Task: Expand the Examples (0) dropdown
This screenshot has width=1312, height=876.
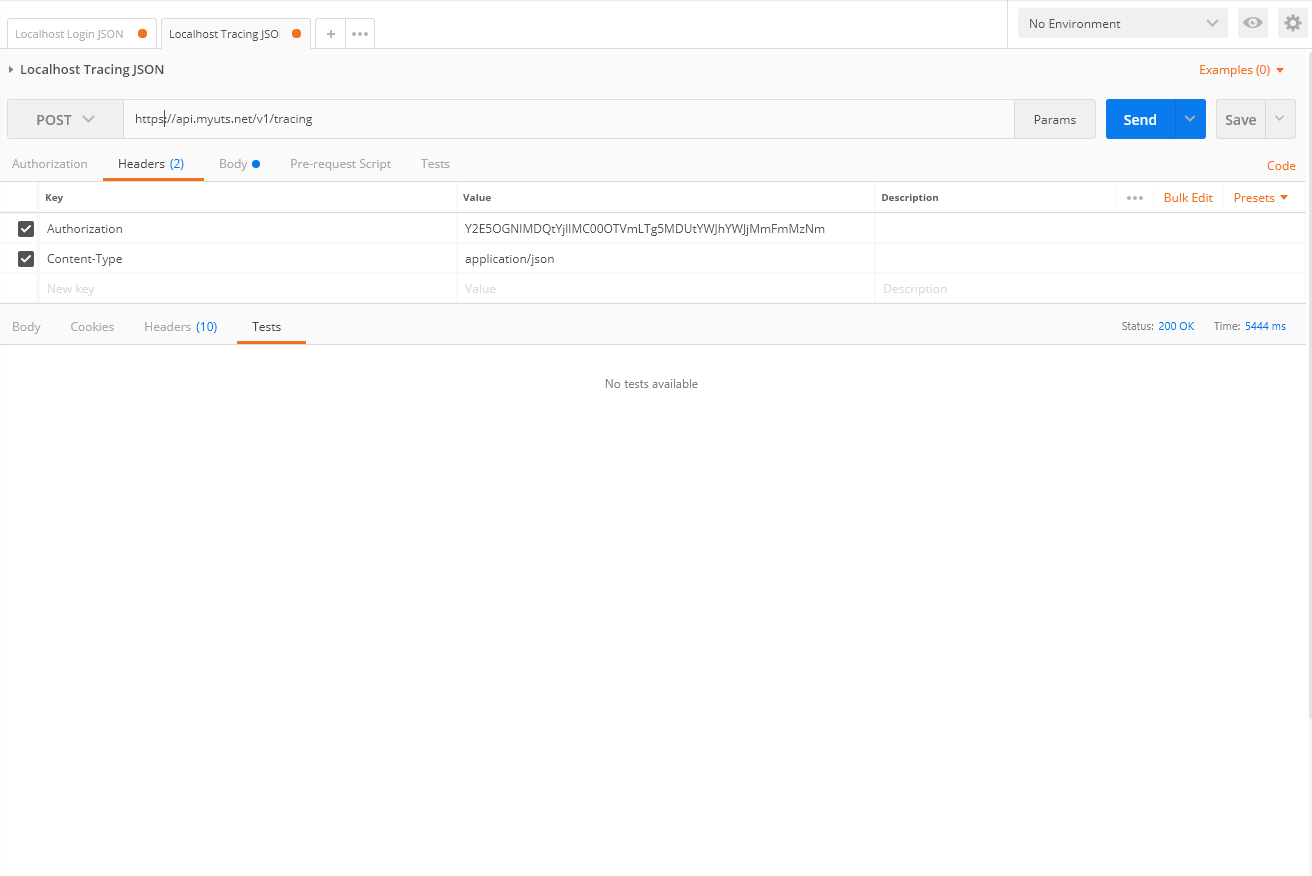Action: 1240,69
